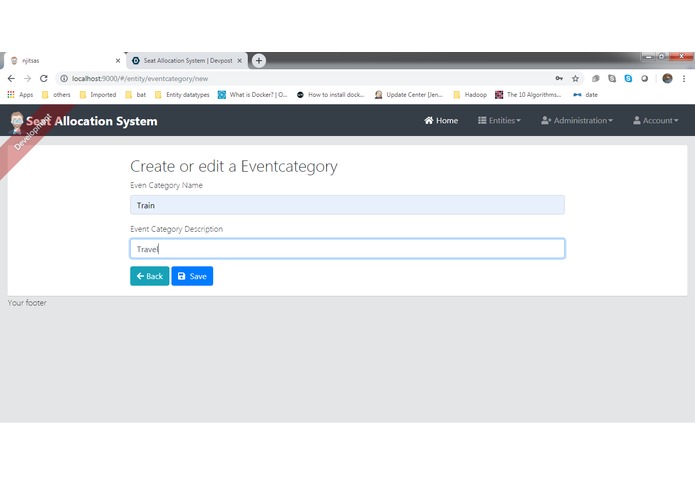Save the event category

point(192,276)
